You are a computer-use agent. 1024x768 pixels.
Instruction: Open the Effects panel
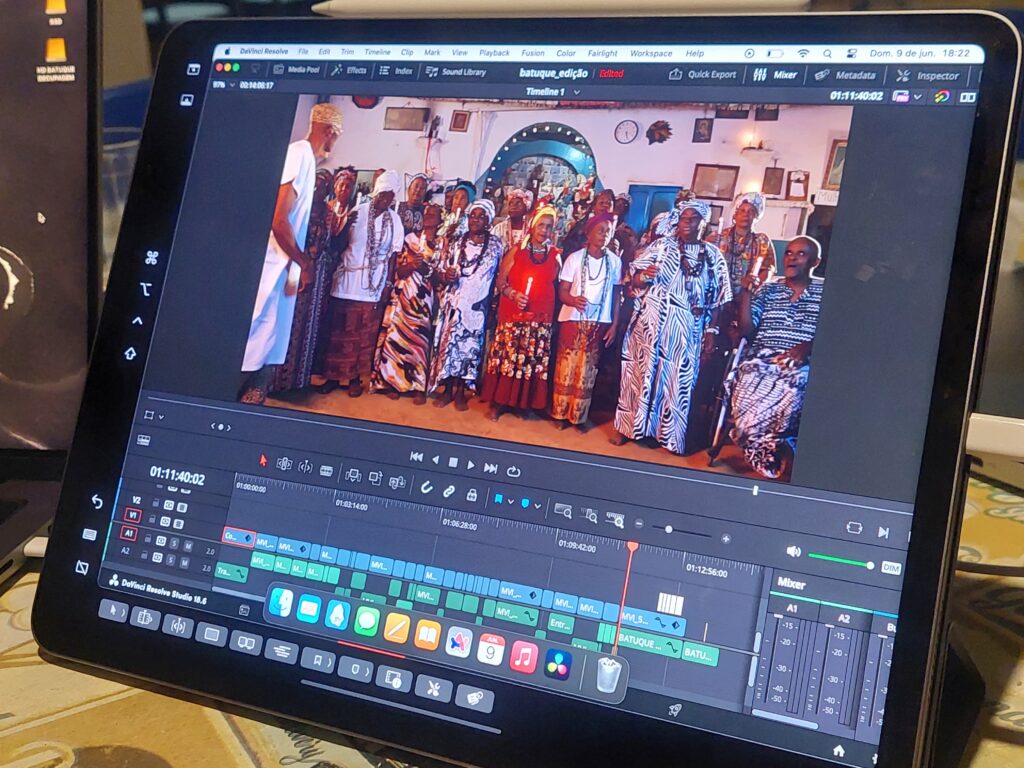point(349,70)
